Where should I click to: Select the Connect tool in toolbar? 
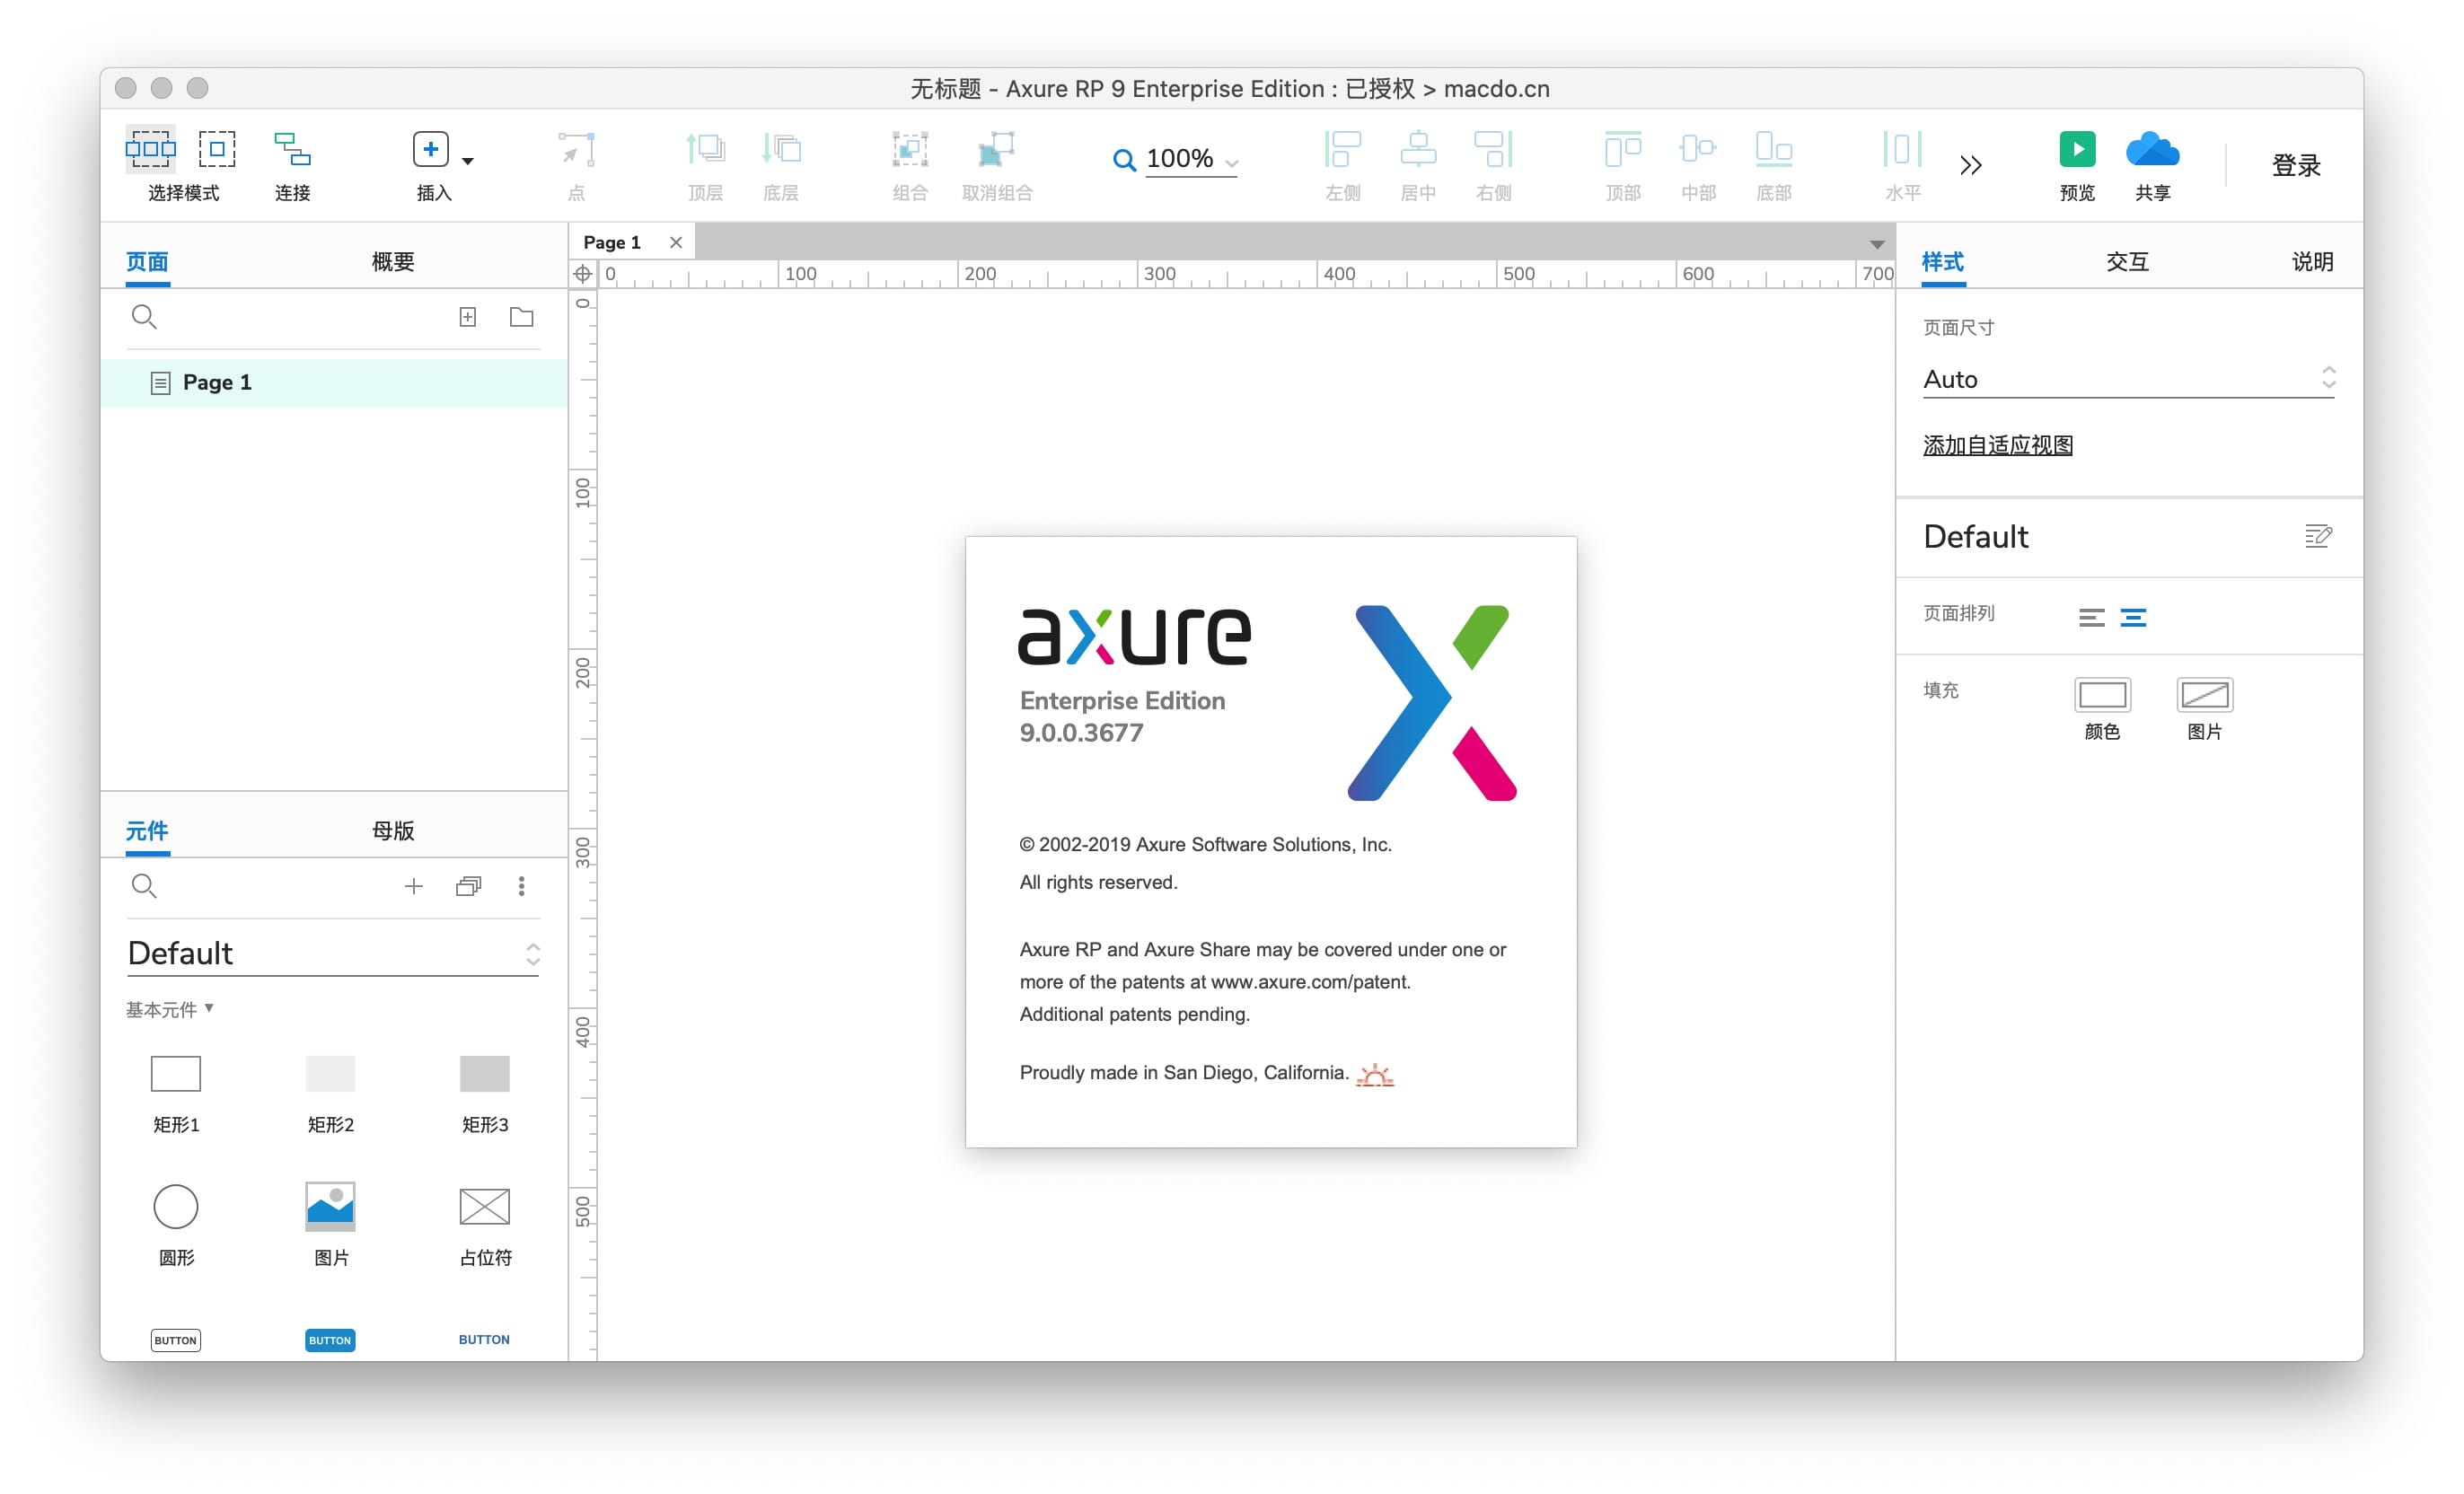292,150
